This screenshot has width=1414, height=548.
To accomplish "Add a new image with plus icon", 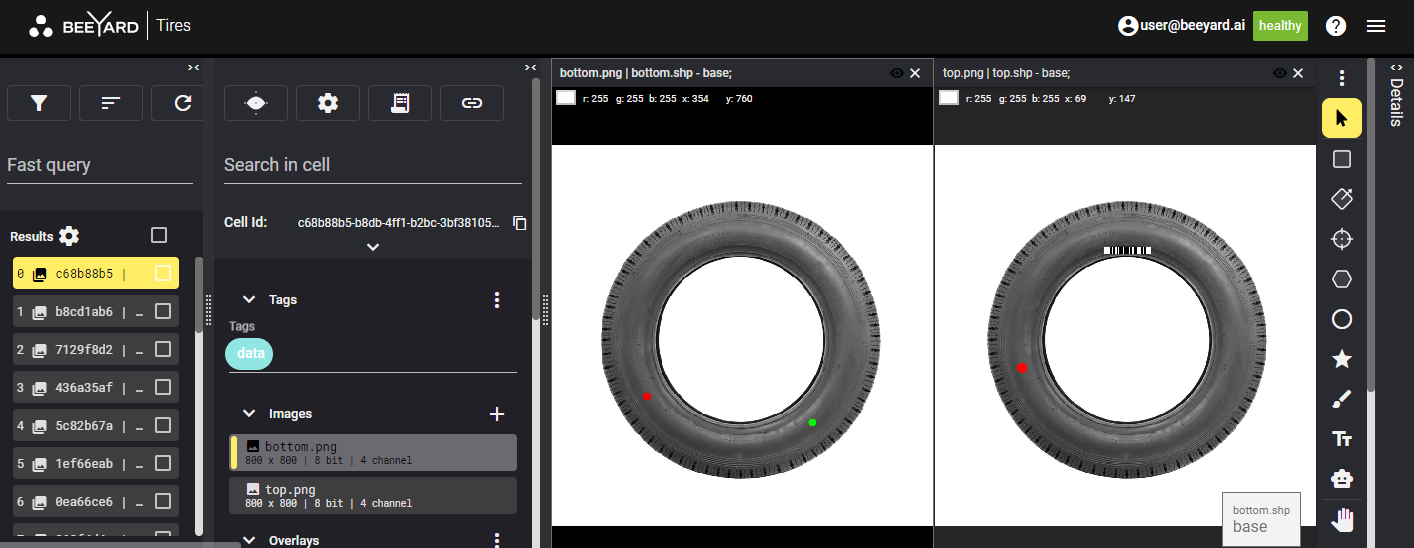I will (497, 414).
